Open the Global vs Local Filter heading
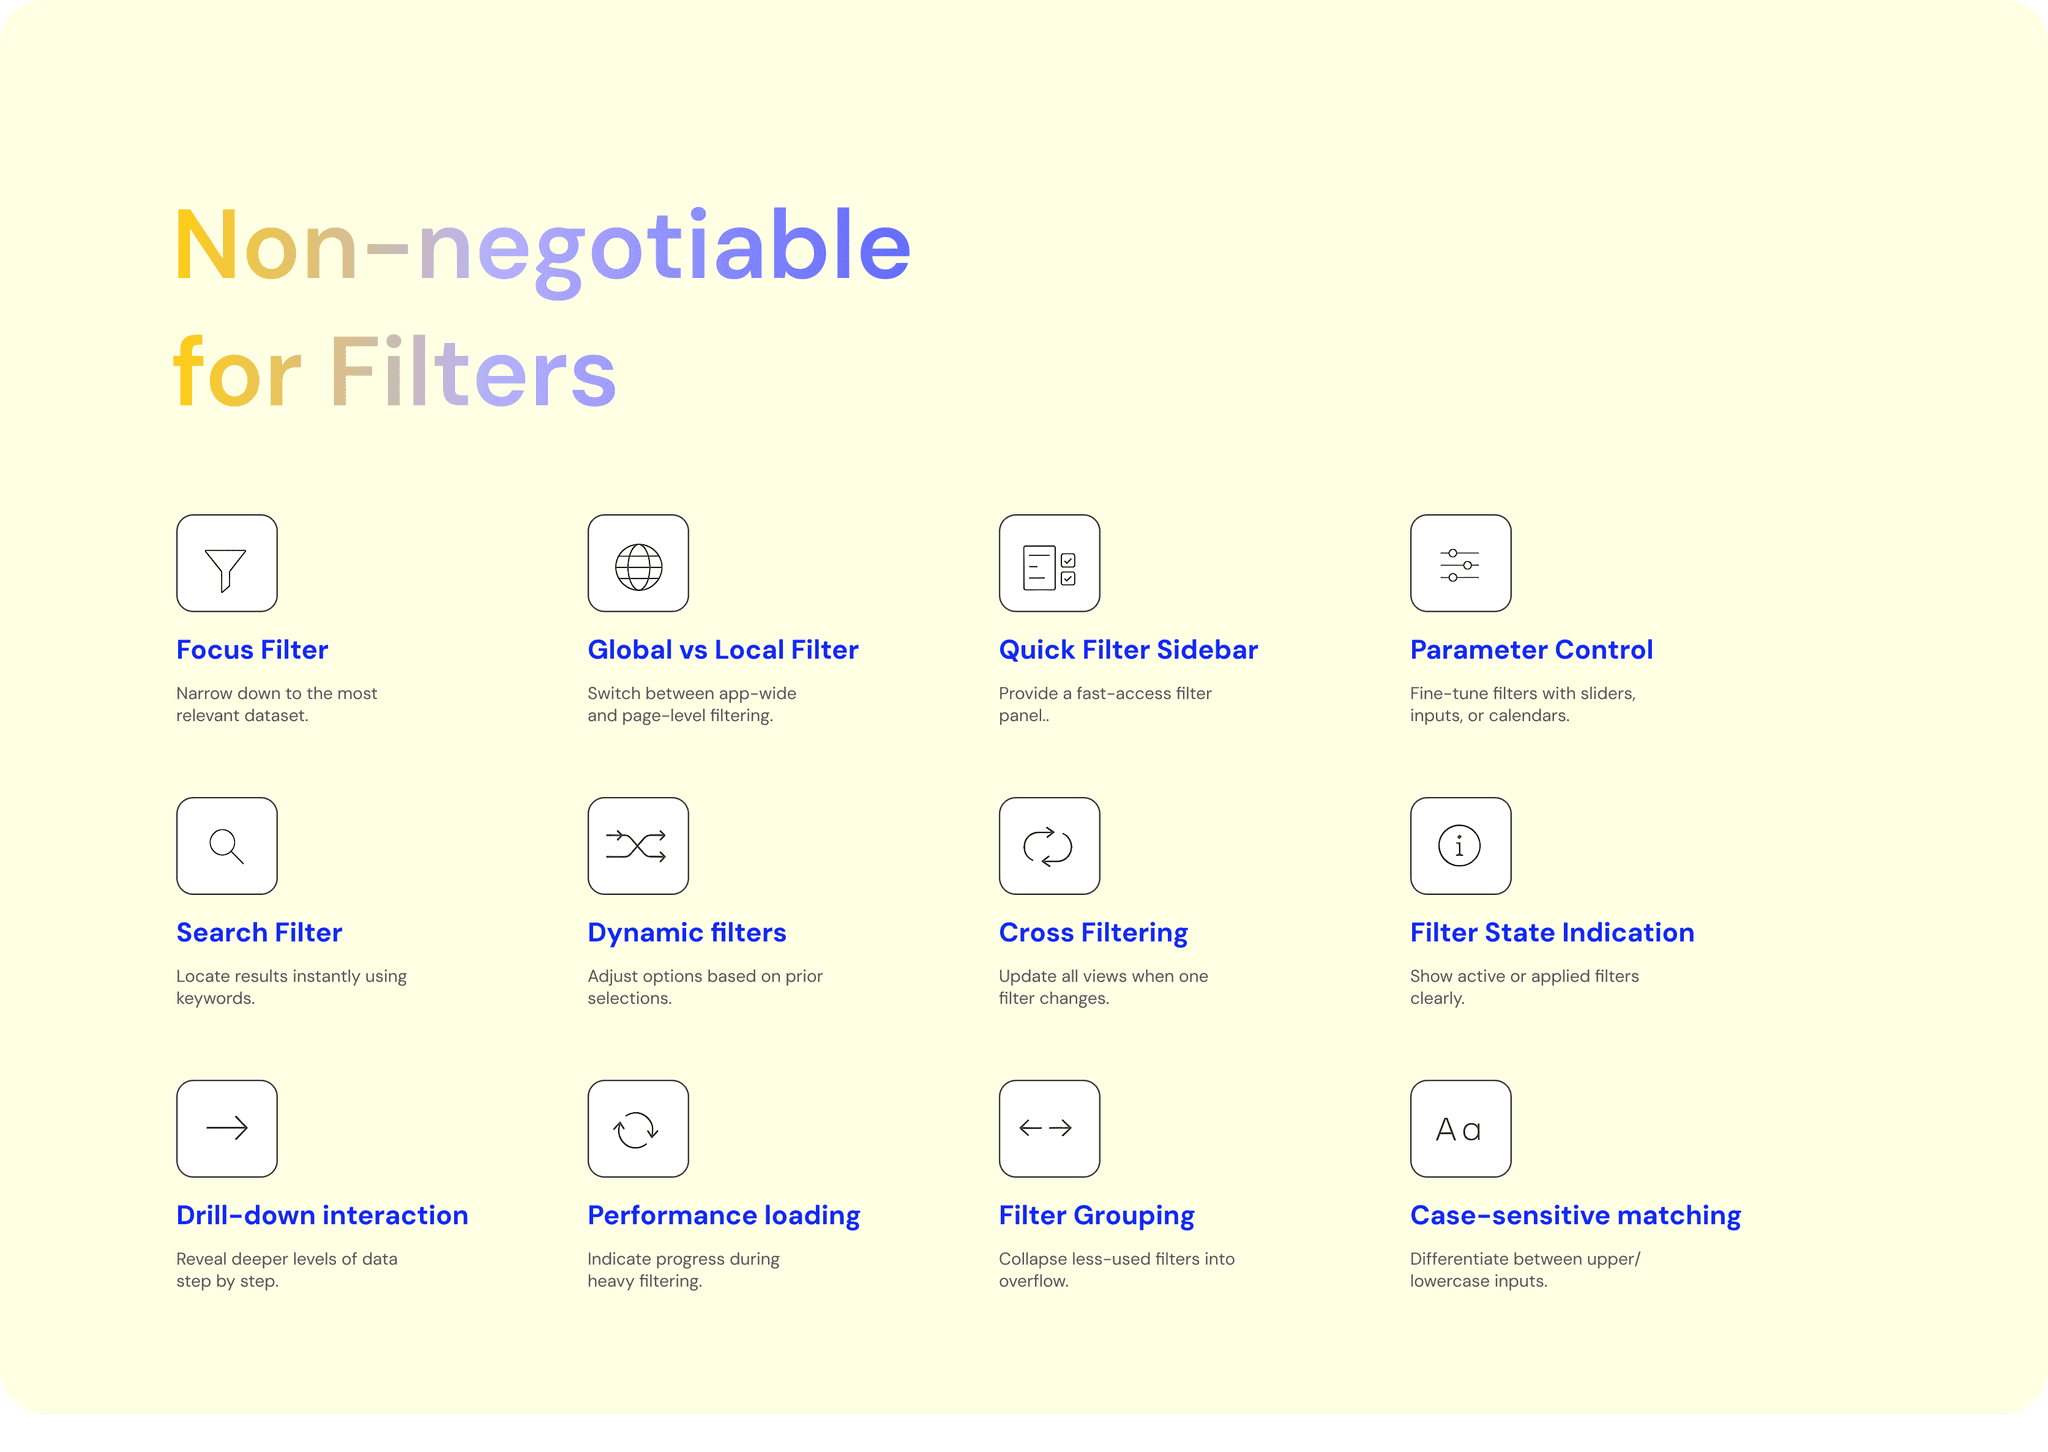The height and width of the screenshot is (1452, 2048). [723, 650]
